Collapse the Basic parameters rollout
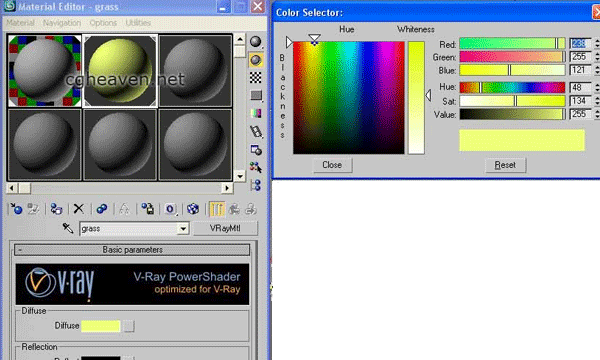This screenshot has height=360, width=600. 132,250
